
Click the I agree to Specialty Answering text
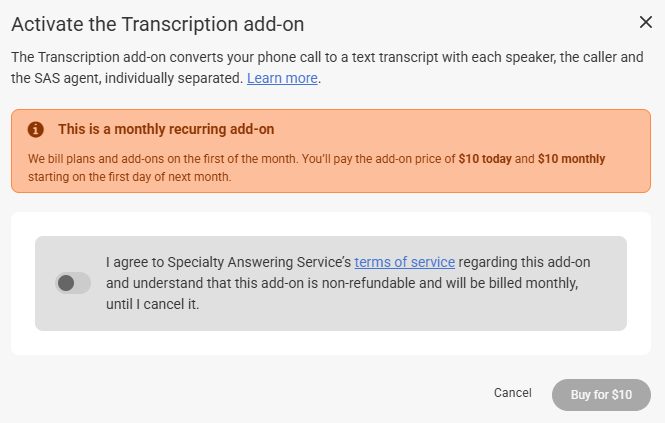229,262
